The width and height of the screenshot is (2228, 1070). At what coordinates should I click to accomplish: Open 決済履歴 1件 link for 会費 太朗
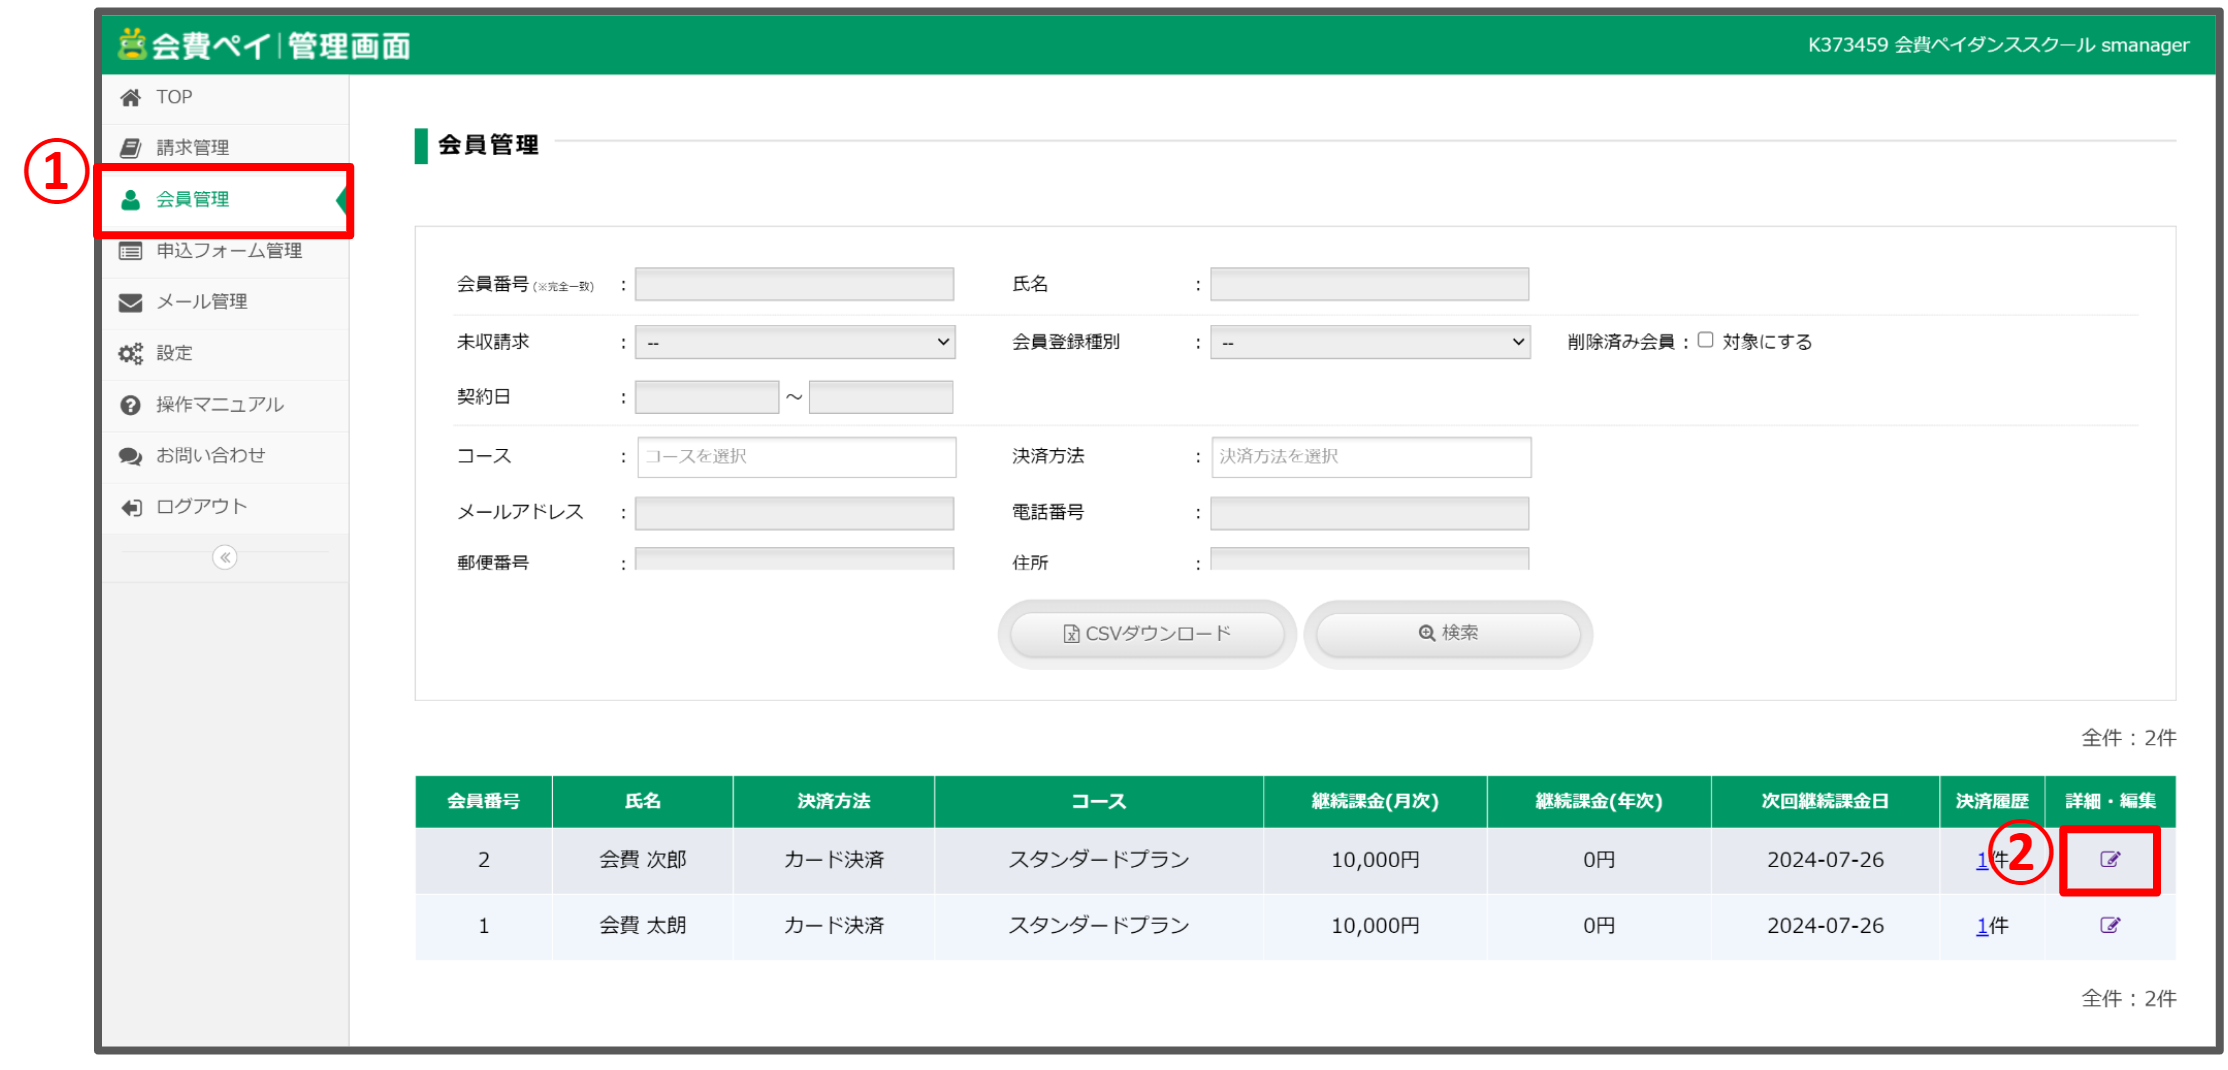point(1982,926)
